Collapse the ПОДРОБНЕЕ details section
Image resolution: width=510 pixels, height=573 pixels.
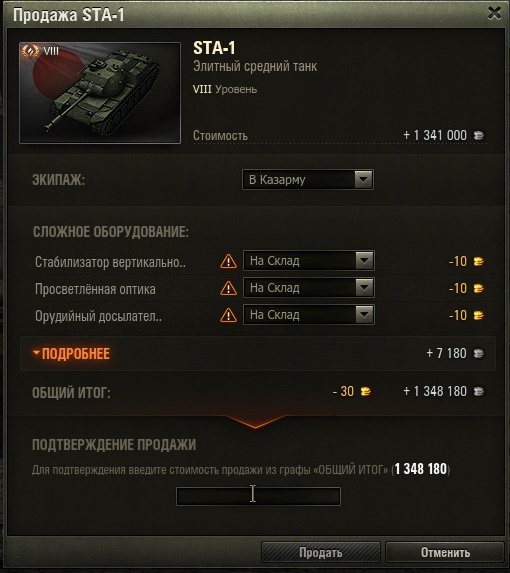click(x=72, y=353)
